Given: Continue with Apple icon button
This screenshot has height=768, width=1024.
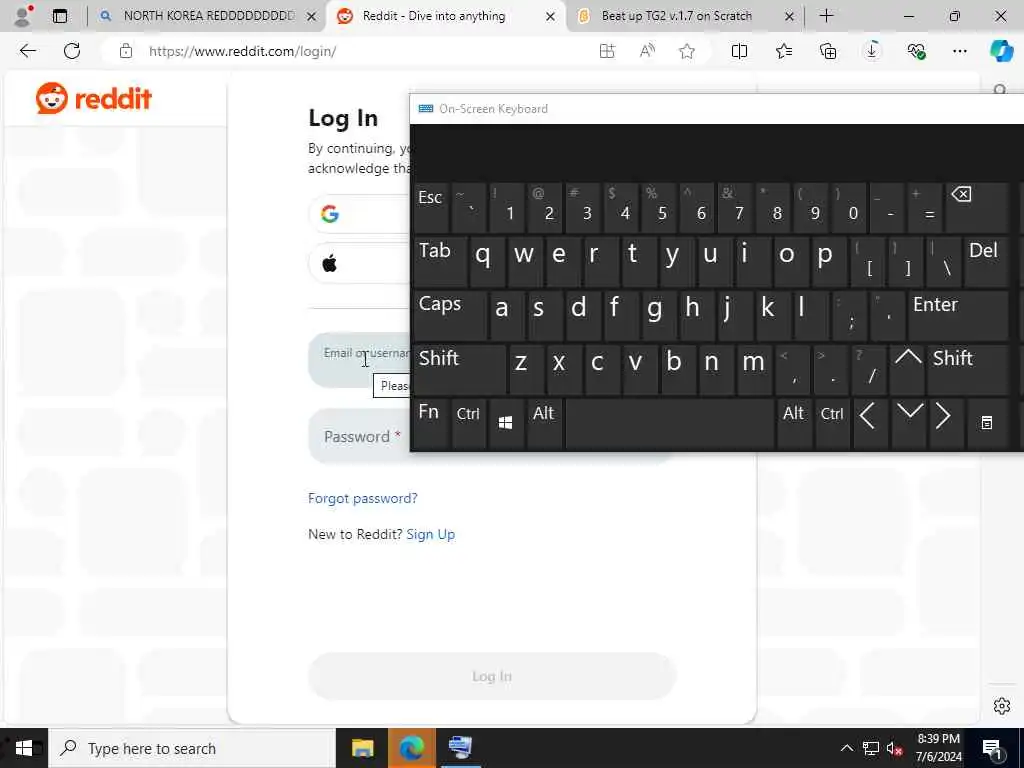Looking at the screenshot, I should pos(330,263).
